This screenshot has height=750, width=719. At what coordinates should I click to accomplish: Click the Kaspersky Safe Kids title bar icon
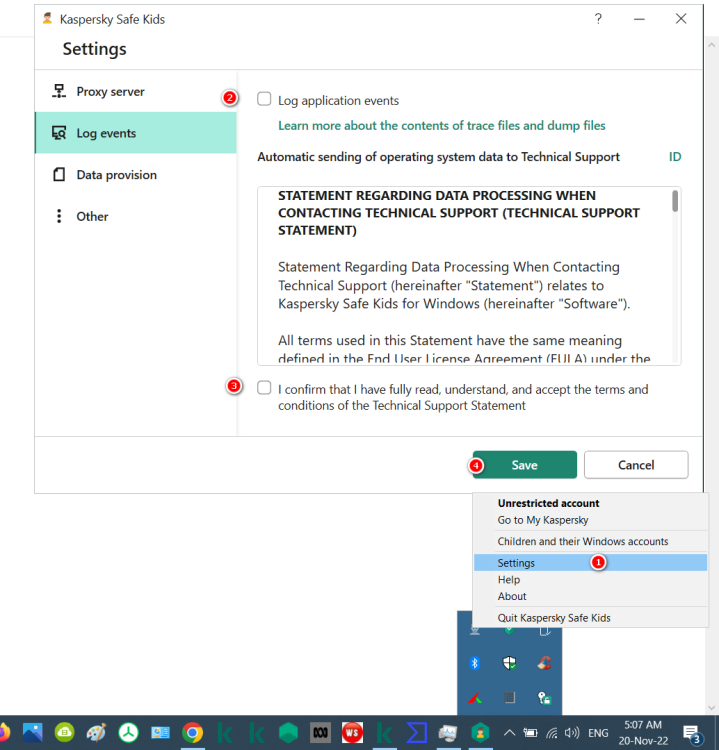click(47, 19)
